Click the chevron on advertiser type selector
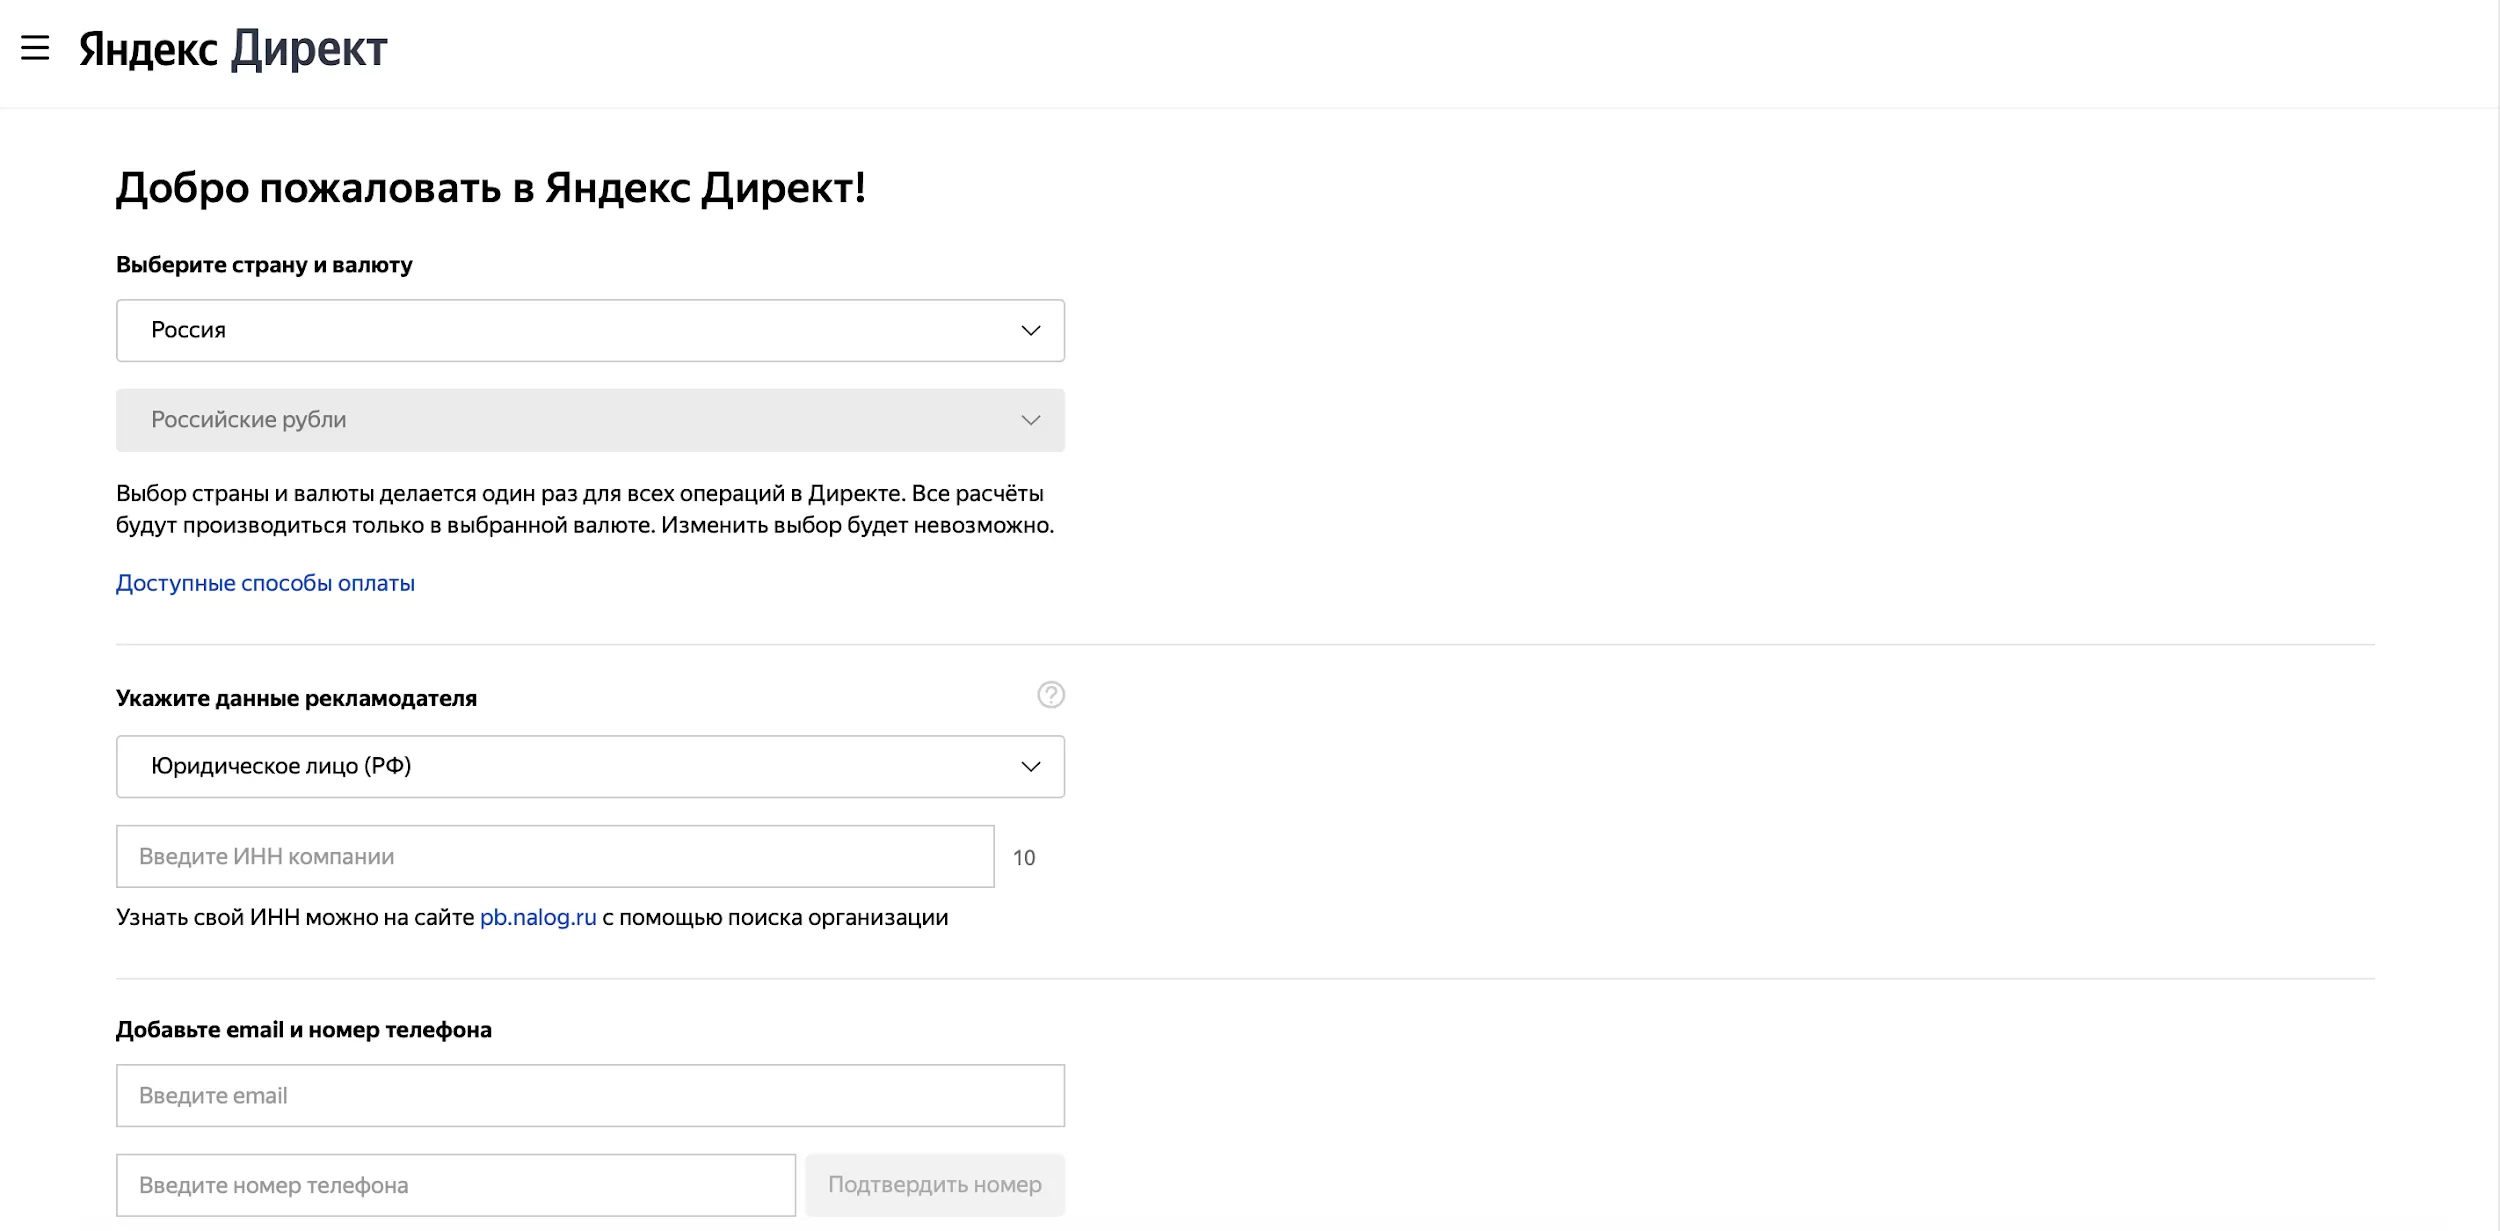2500x1231 pixels. tap(1028, 766)
